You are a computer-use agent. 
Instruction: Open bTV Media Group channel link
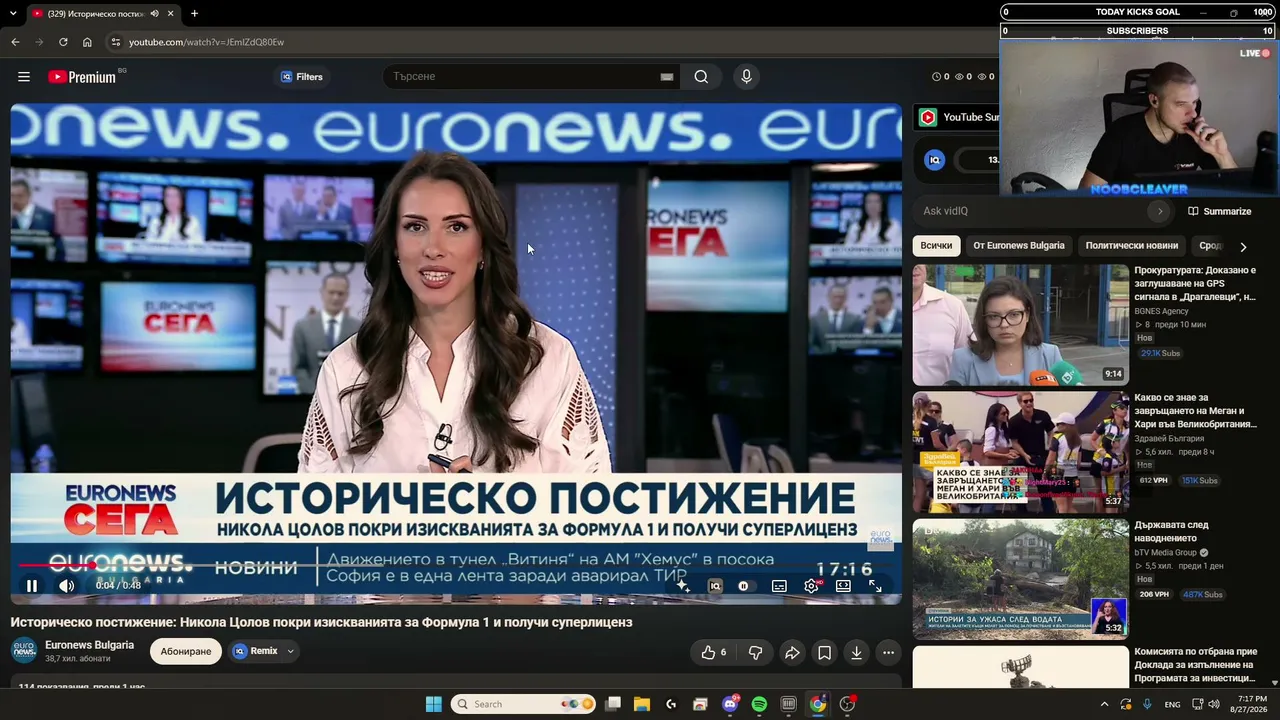pos(1165,552)
